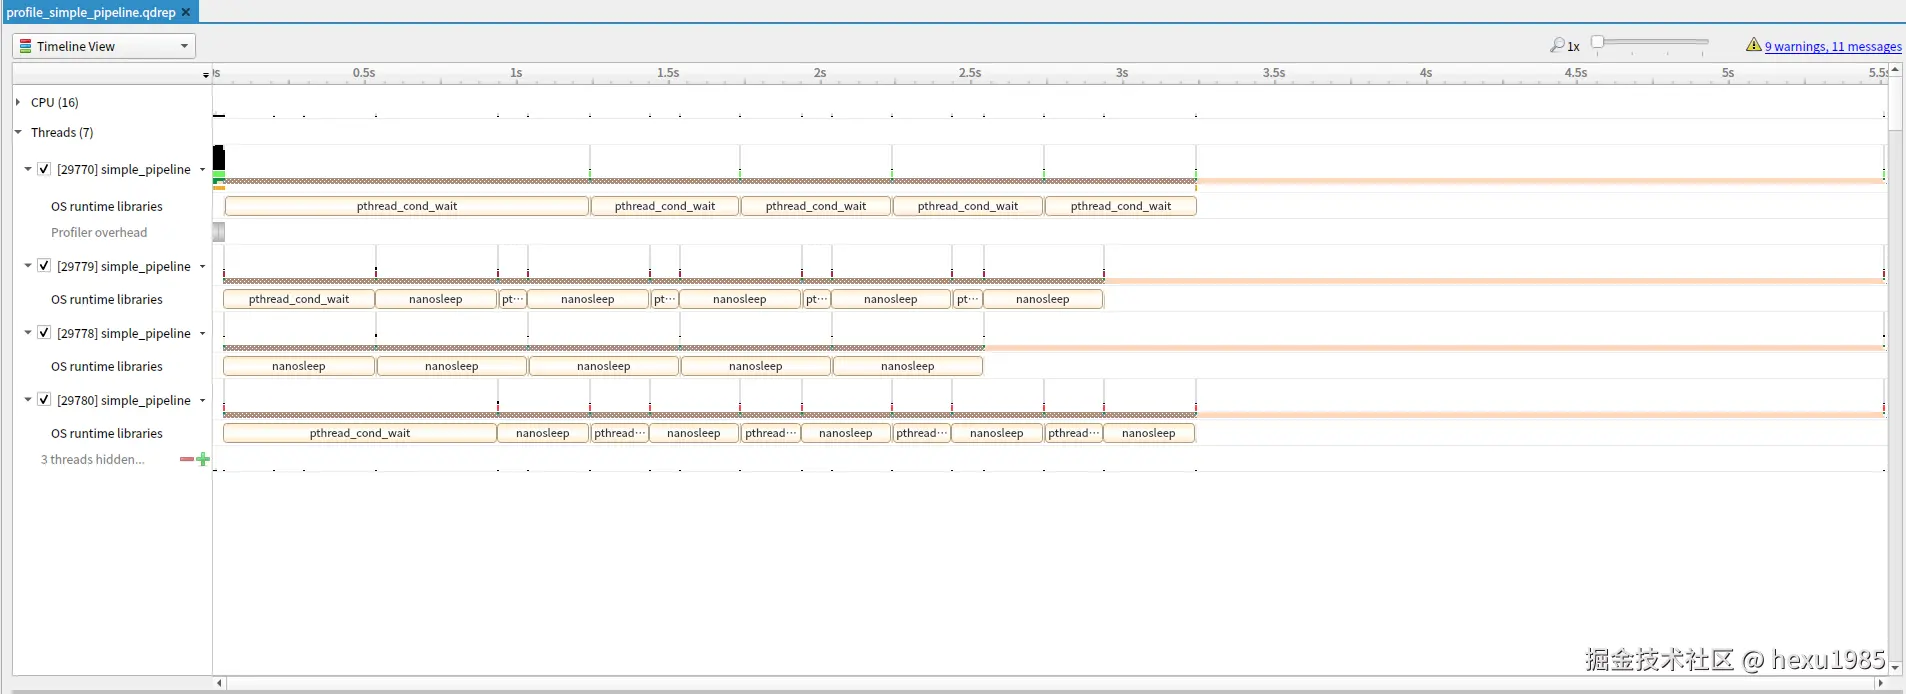The image size is (1906, 694).
Task: Select last pthread_cond_wait block of thread 29770
Action: [x=1121, y=206]
